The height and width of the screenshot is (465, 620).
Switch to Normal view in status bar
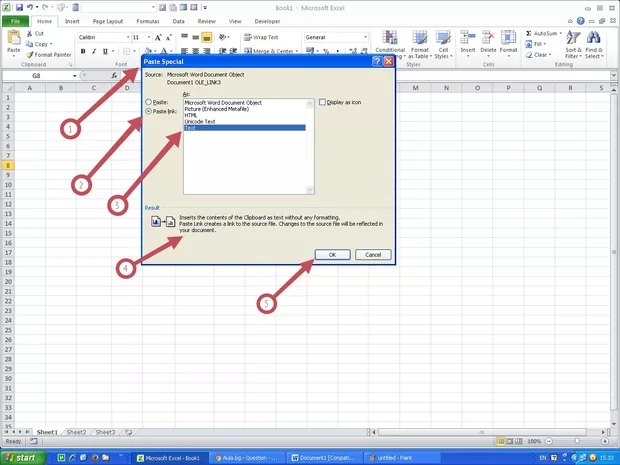pyautogui.click(x=501, y=441)
